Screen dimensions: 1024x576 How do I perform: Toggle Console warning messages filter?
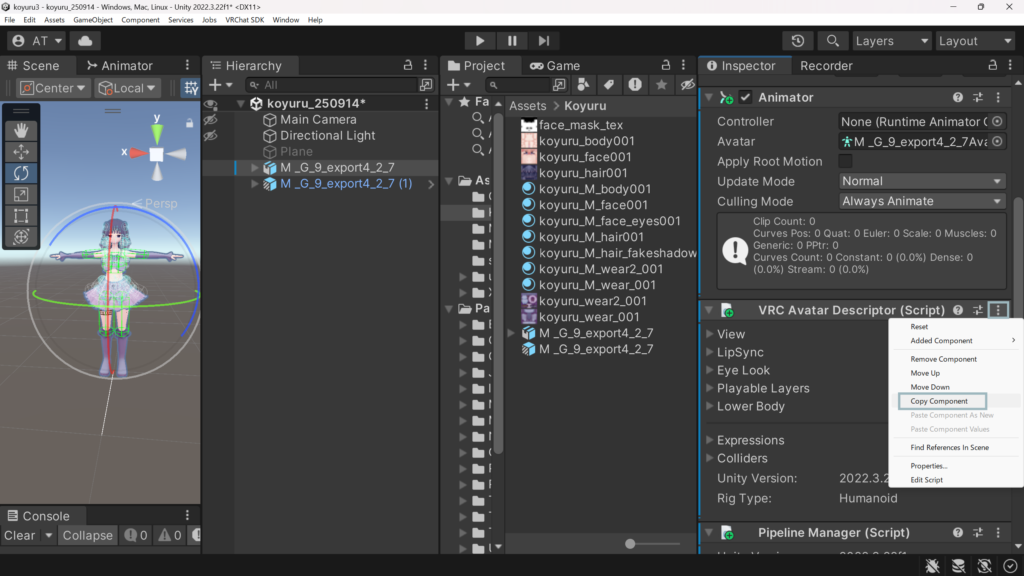pyautogui.click(x=170, y=536)
